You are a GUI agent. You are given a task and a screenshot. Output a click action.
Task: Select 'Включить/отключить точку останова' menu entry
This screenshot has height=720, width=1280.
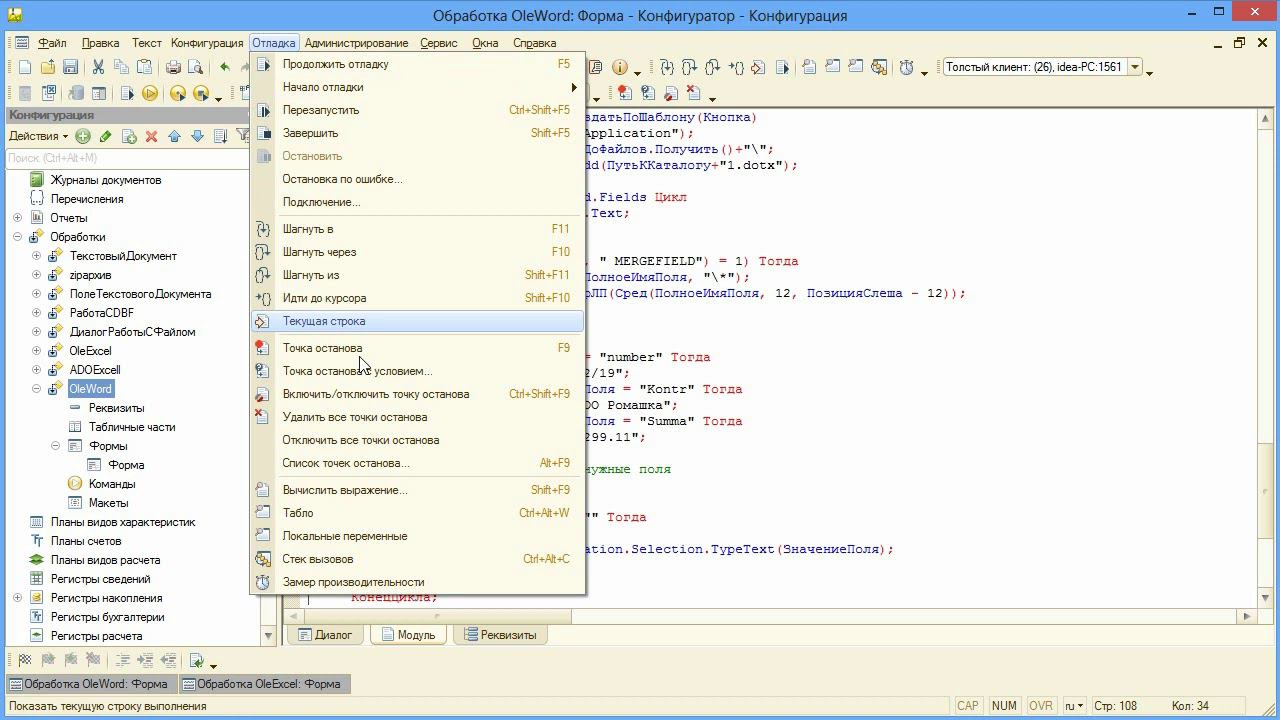pyautogui.click(x=375, y=394)
